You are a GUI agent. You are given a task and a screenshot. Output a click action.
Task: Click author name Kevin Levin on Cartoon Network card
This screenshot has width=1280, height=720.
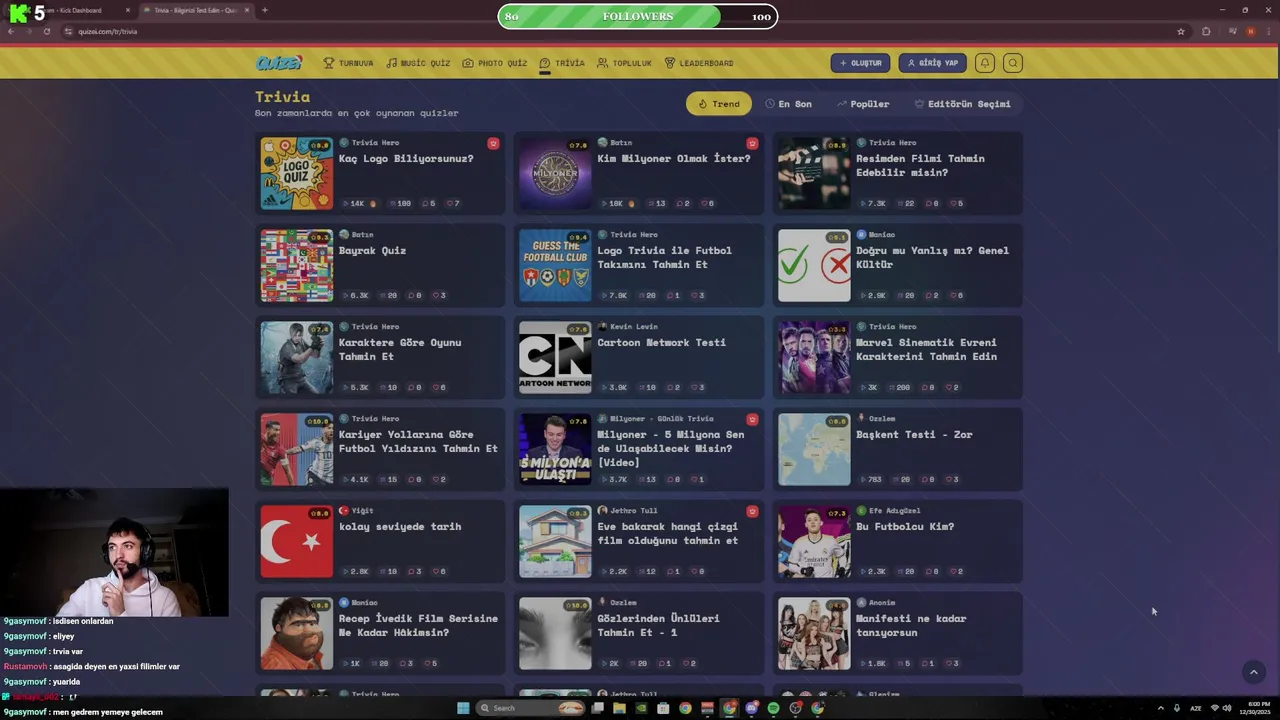[633, 326]
